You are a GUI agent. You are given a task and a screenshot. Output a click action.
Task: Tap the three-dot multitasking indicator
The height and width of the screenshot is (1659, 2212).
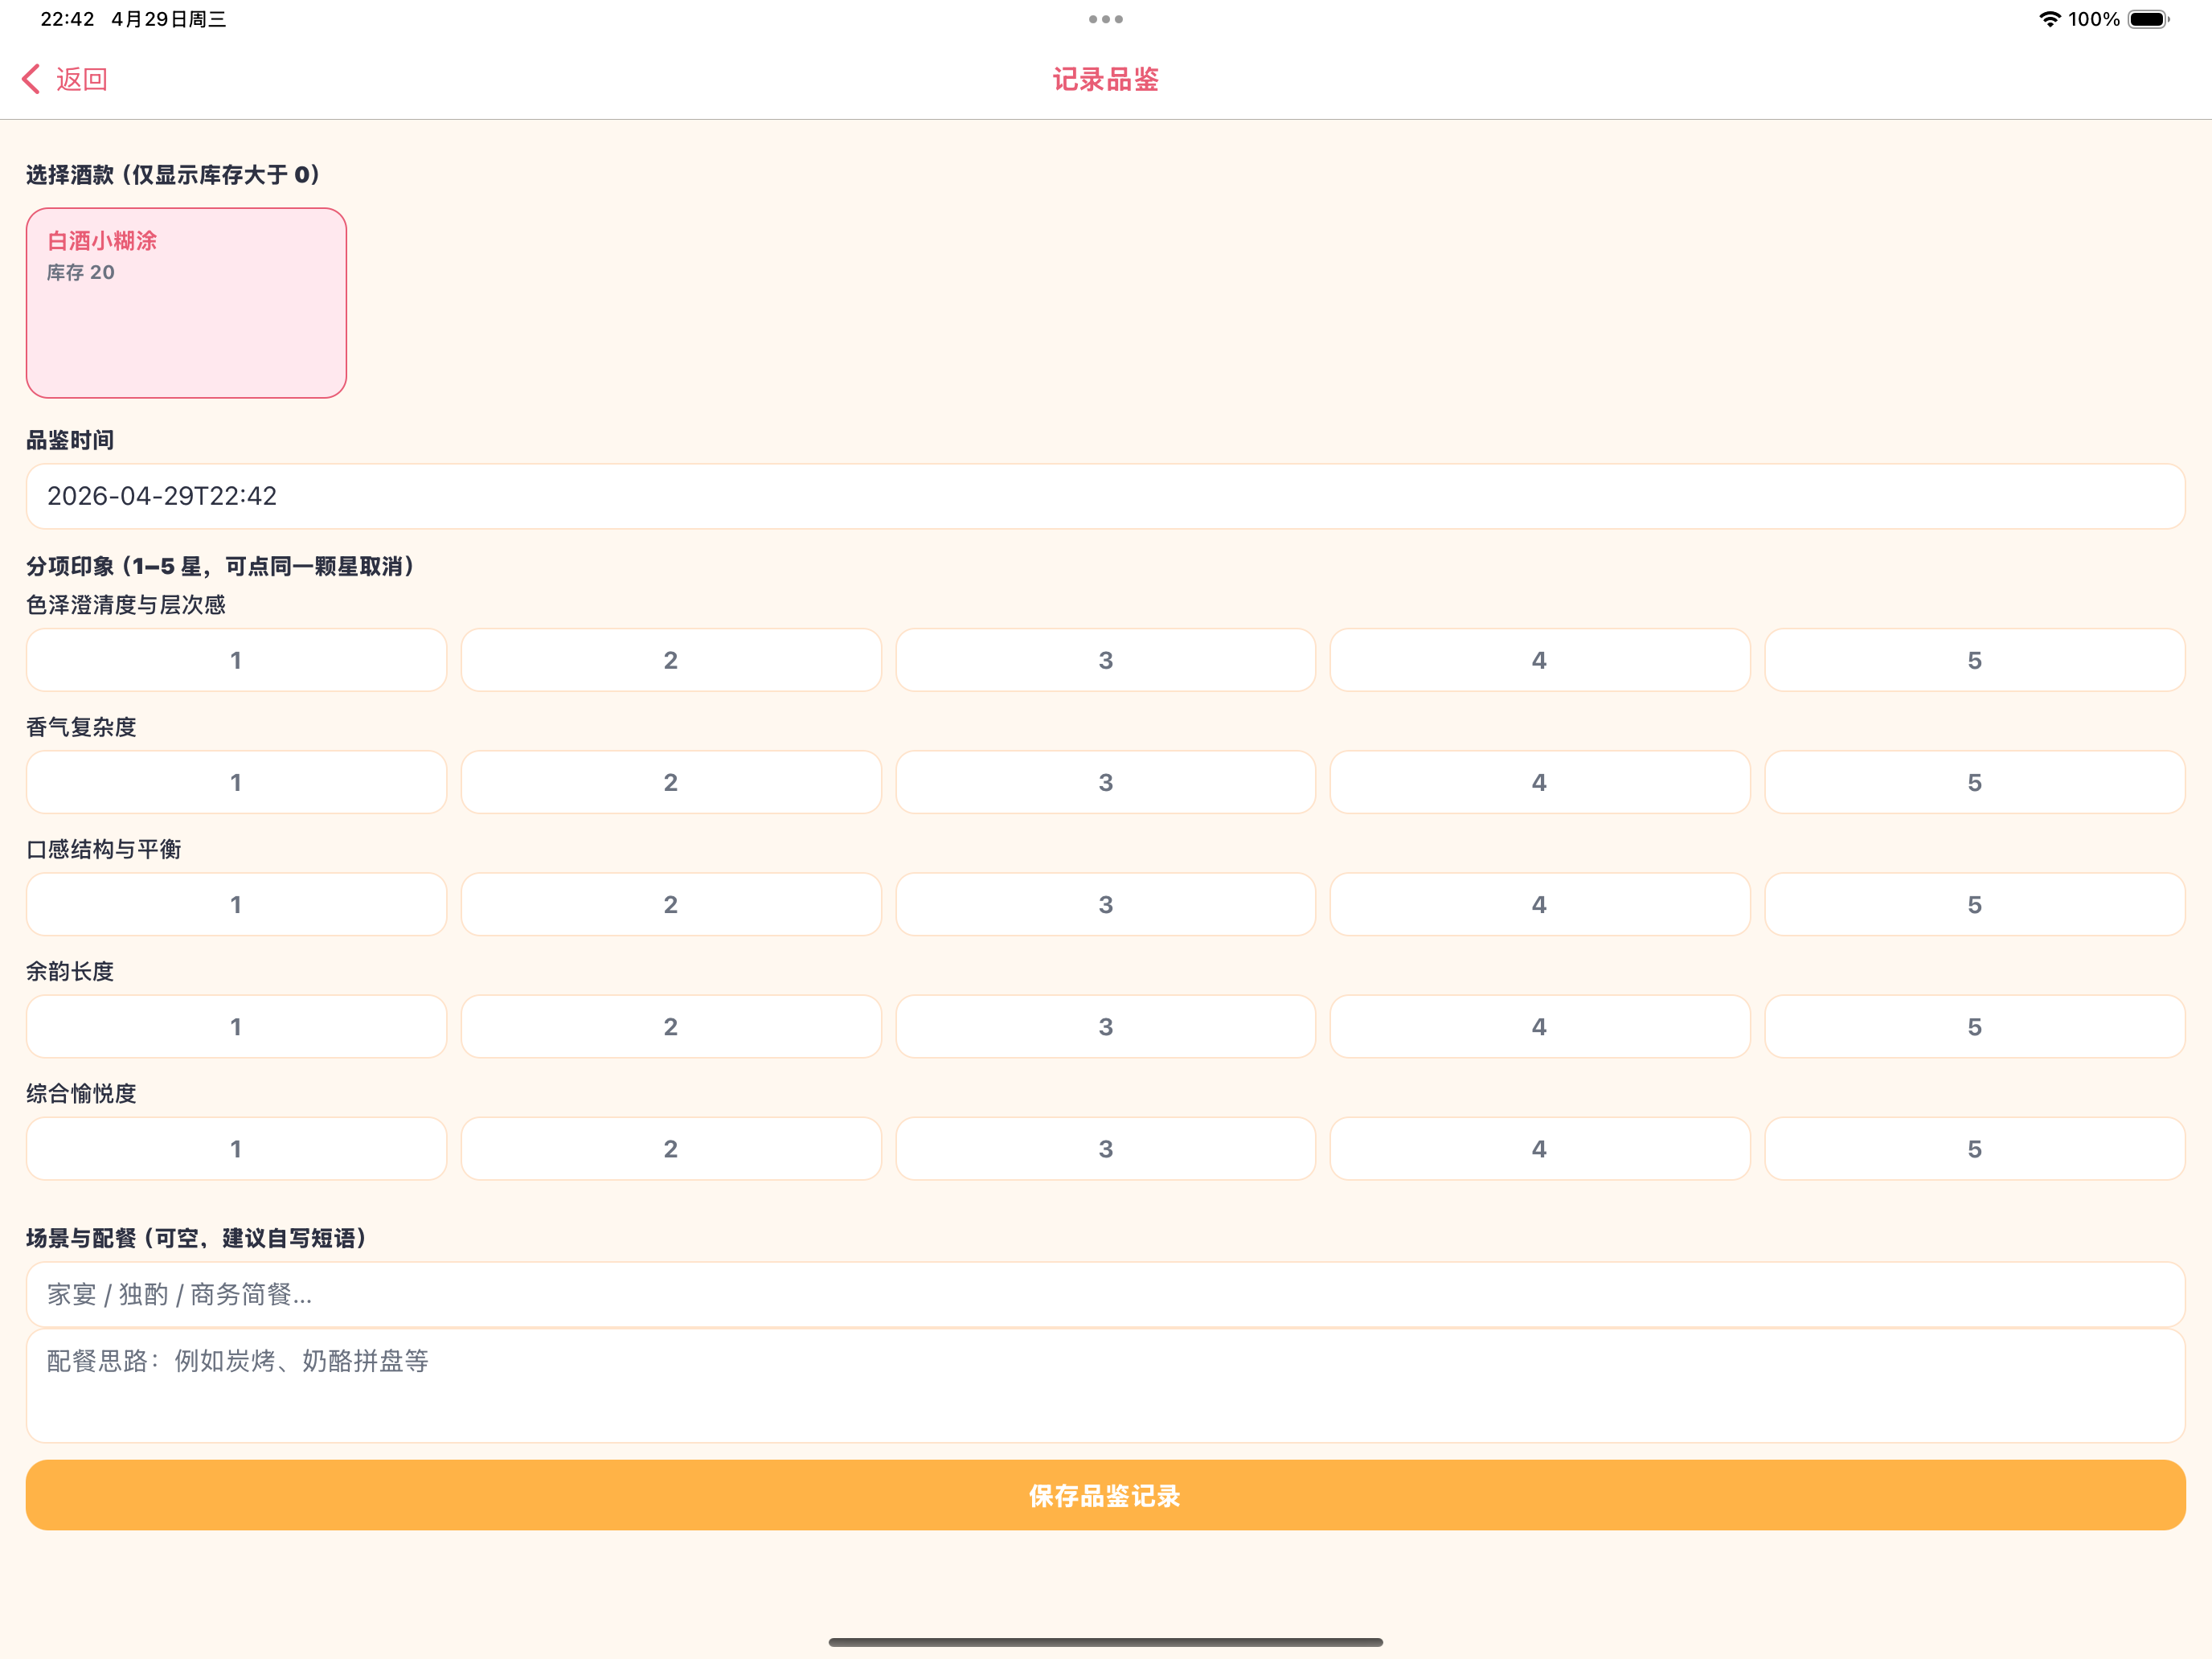coord(1105,19)
